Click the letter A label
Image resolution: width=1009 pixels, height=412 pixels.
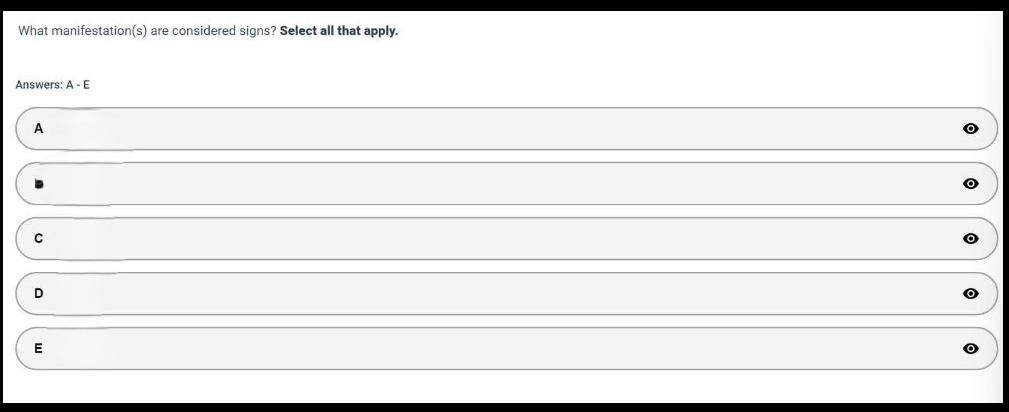point(39,129)
